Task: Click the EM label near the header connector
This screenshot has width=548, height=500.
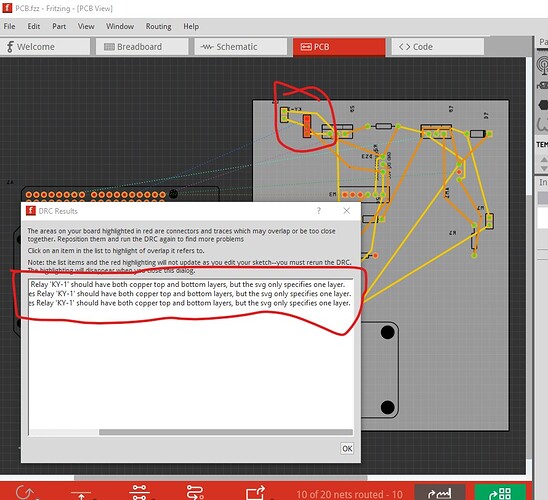Action: tap(332, 194)
